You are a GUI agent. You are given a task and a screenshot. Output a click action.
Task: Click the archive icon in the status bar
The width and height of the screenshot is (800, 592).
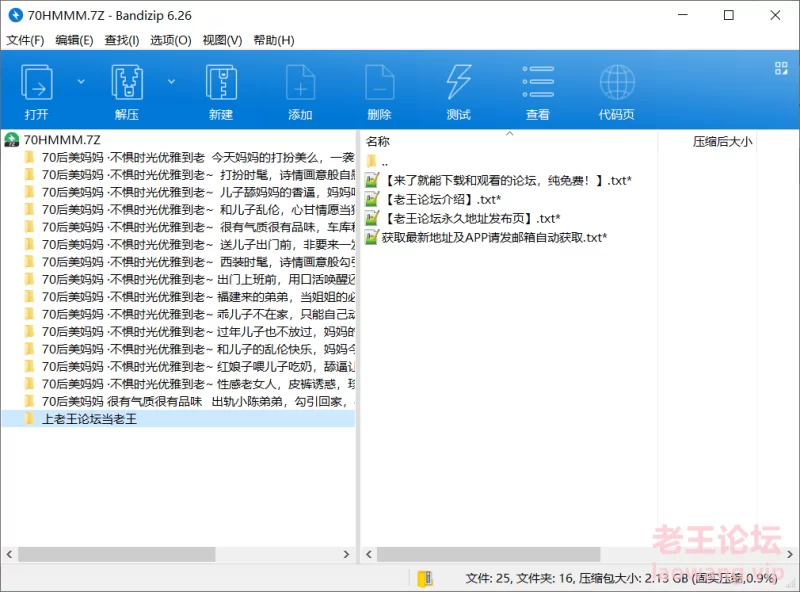[x=425, y=578]
